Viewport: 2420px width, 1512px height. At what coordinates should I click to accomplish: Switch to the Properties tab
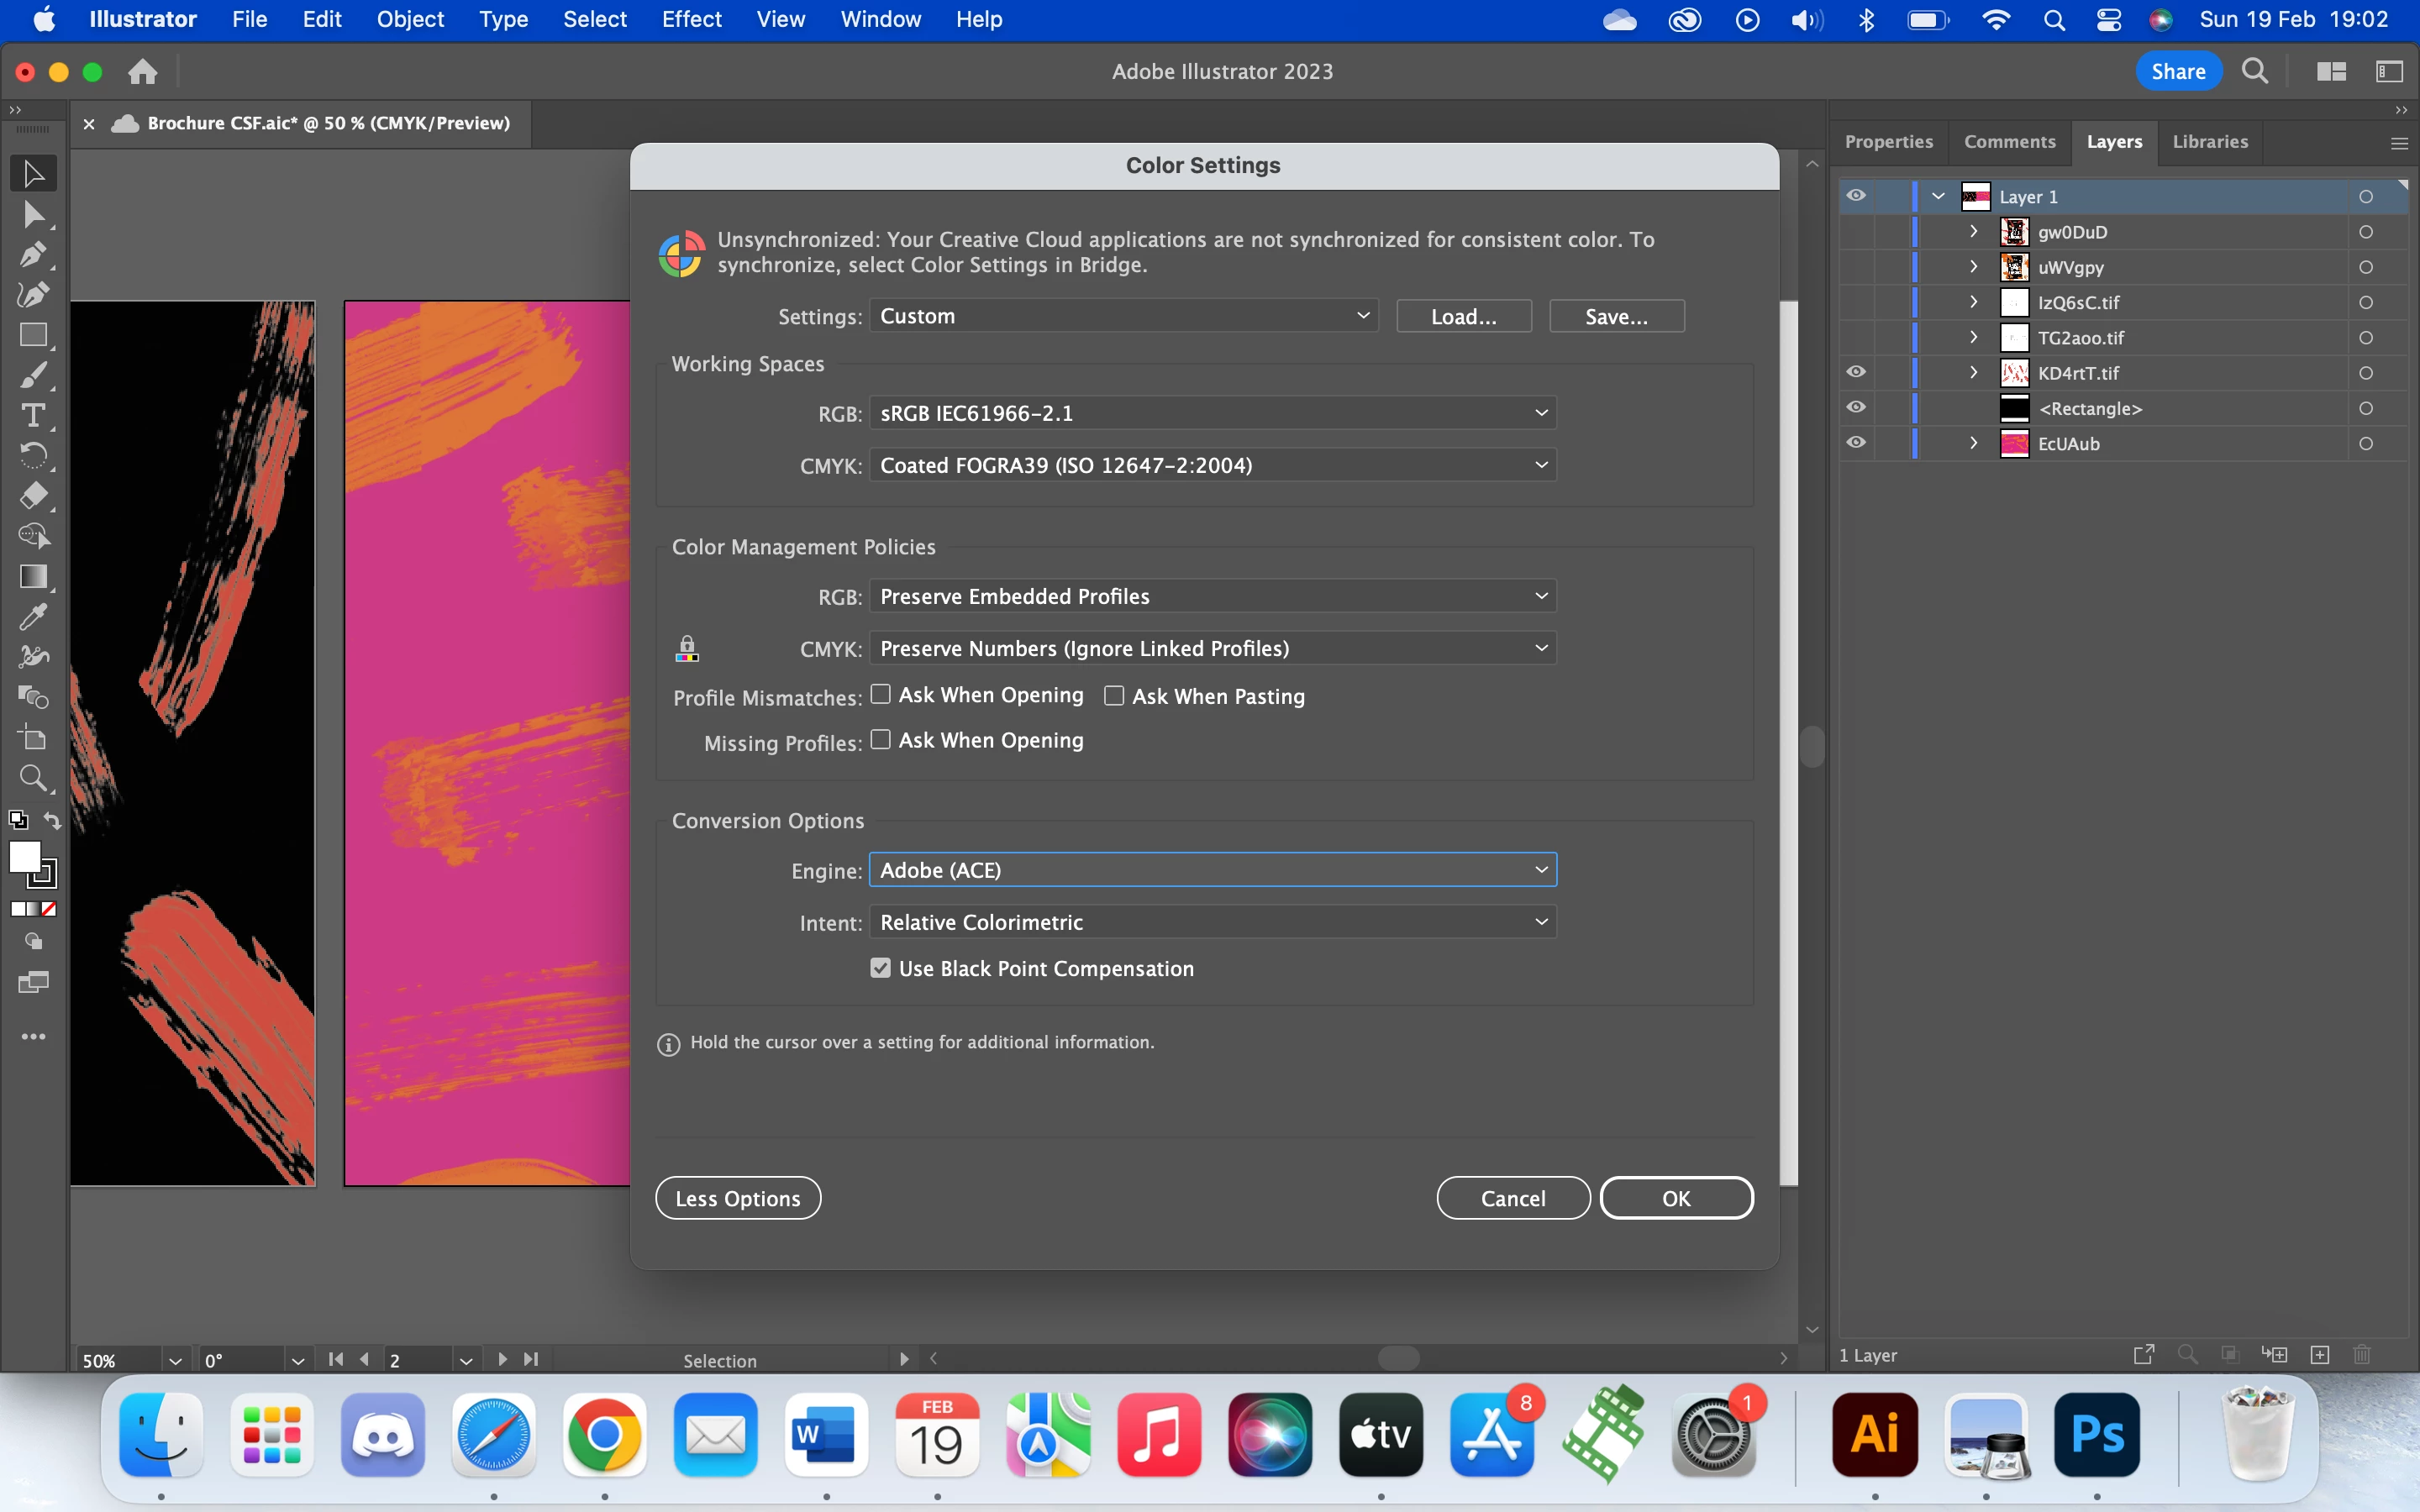click(x=1888, y=142)
